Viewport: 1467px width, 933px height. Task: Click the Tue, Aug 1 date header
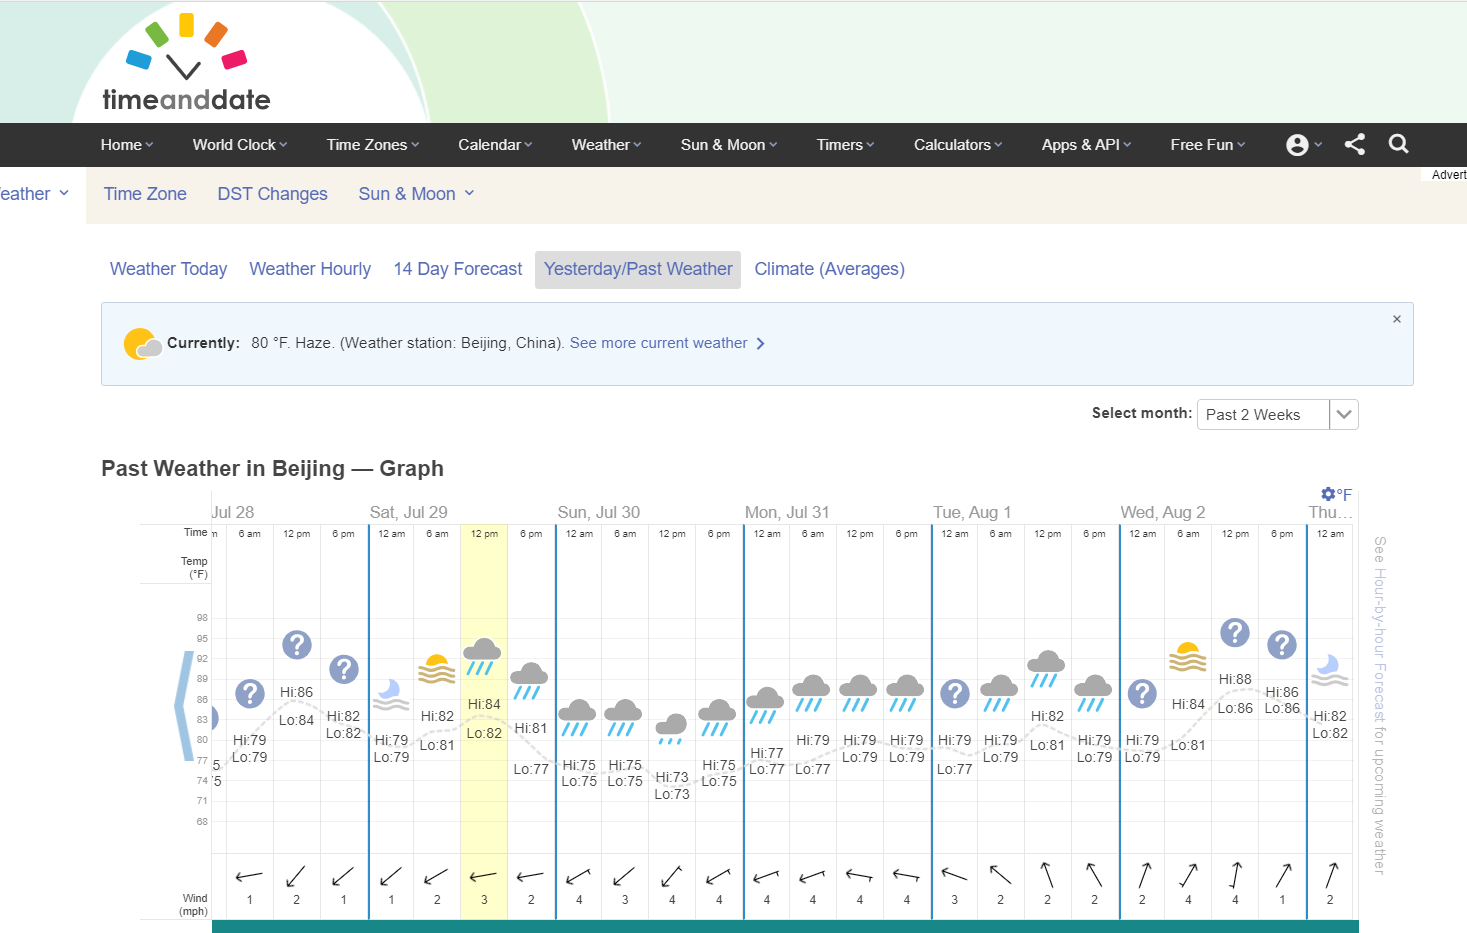pyautogui.click(x=972, y=512)
